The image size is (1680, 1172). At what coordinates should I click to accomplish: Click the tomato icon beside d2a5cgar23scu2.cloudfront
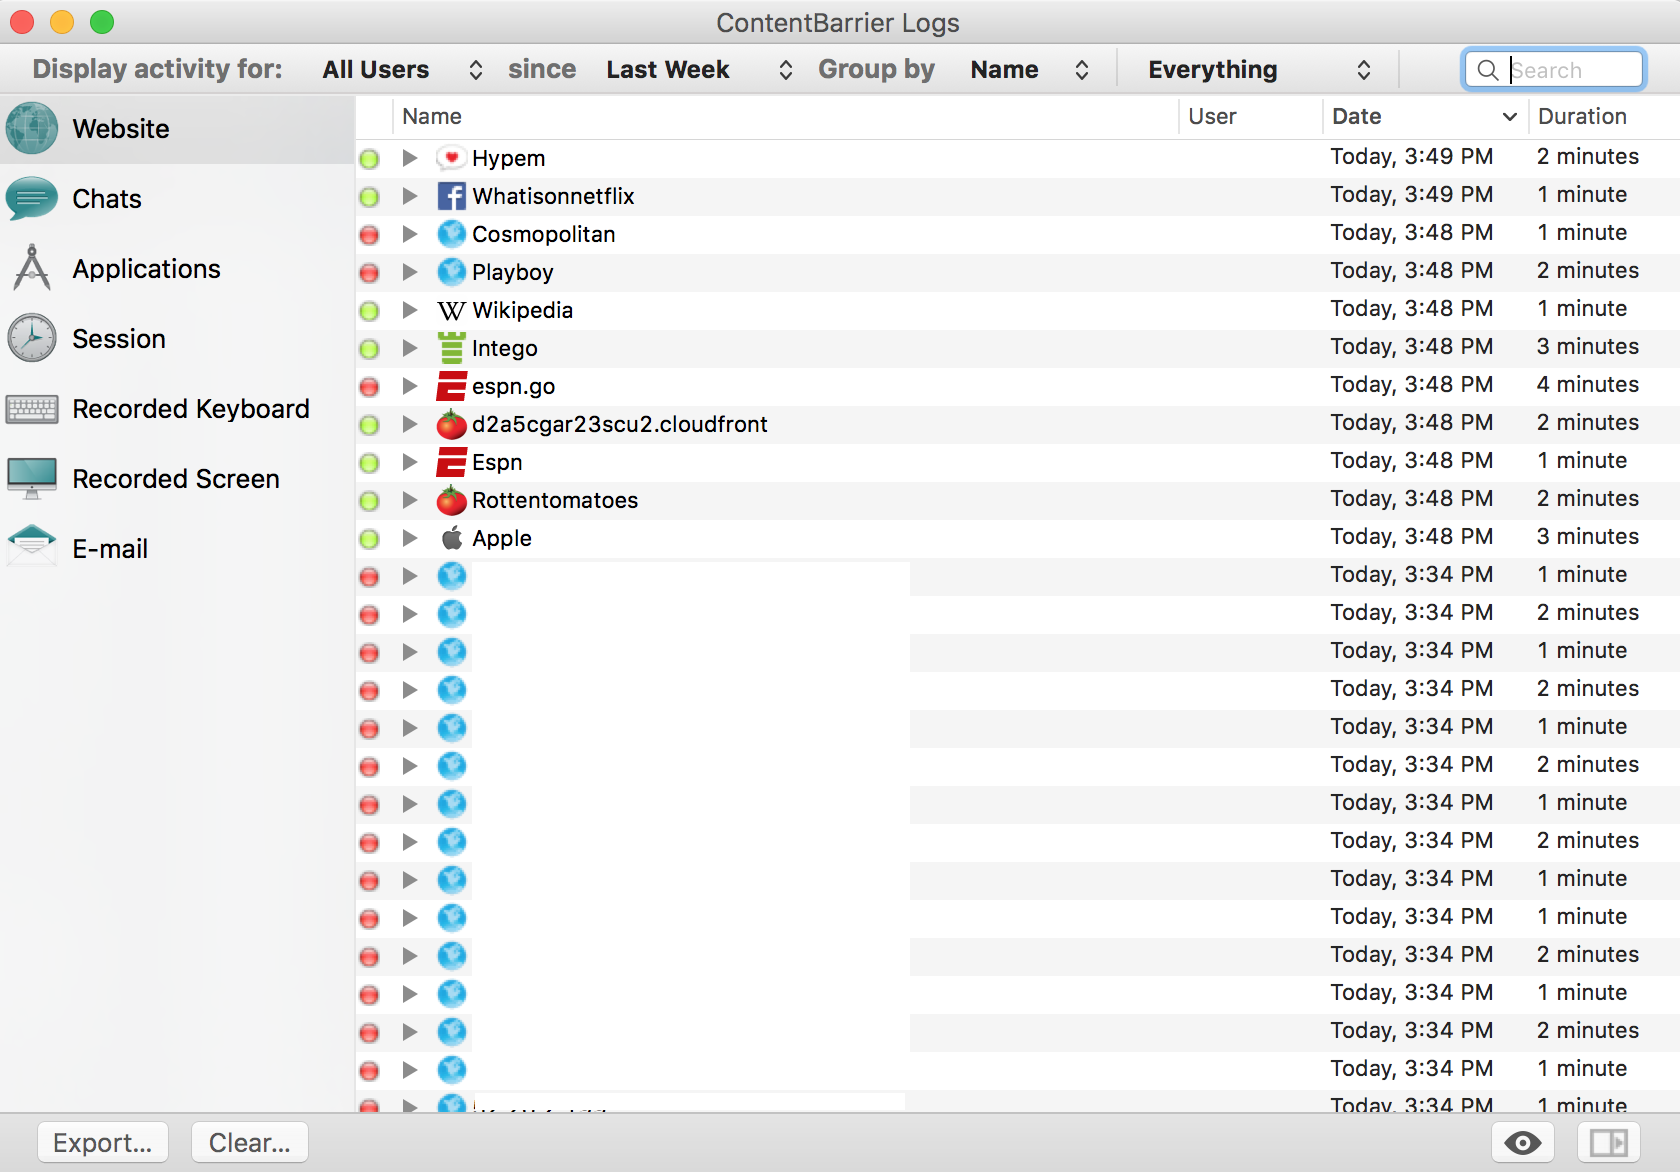[x=452, y=424]
